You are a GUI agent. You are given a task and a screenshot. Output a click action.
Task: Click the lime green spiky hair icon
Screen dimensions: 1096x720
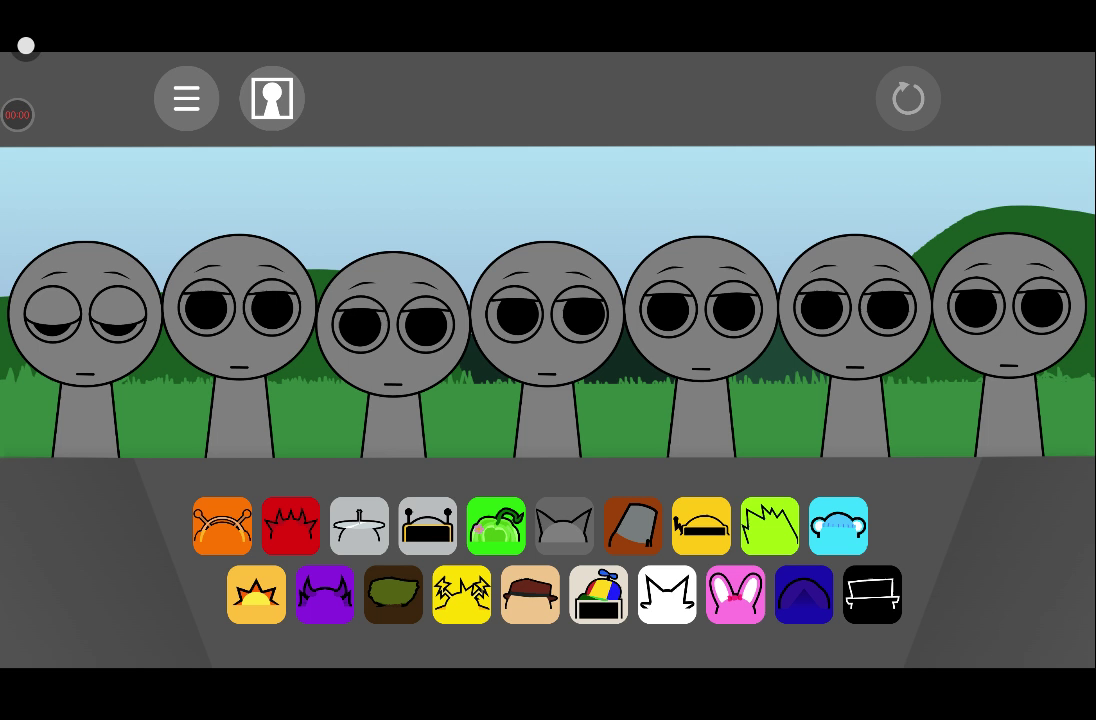(x=770, y=526)
